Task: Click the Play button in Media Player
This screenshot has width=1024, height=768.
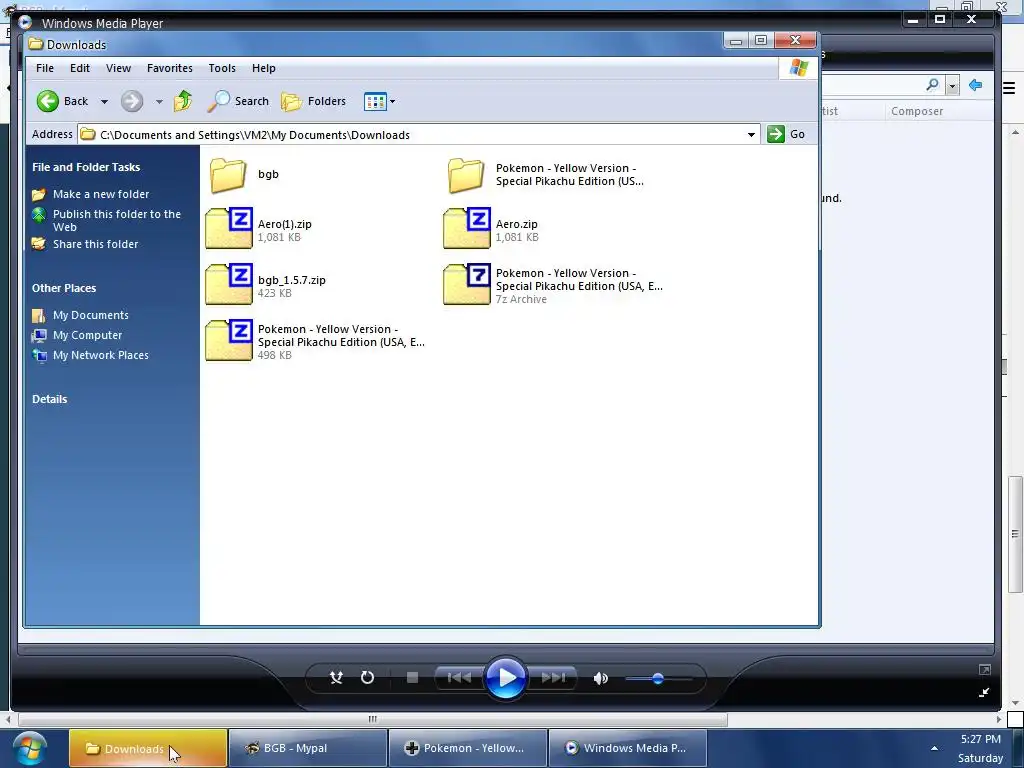Action: (x=505, y=678)
